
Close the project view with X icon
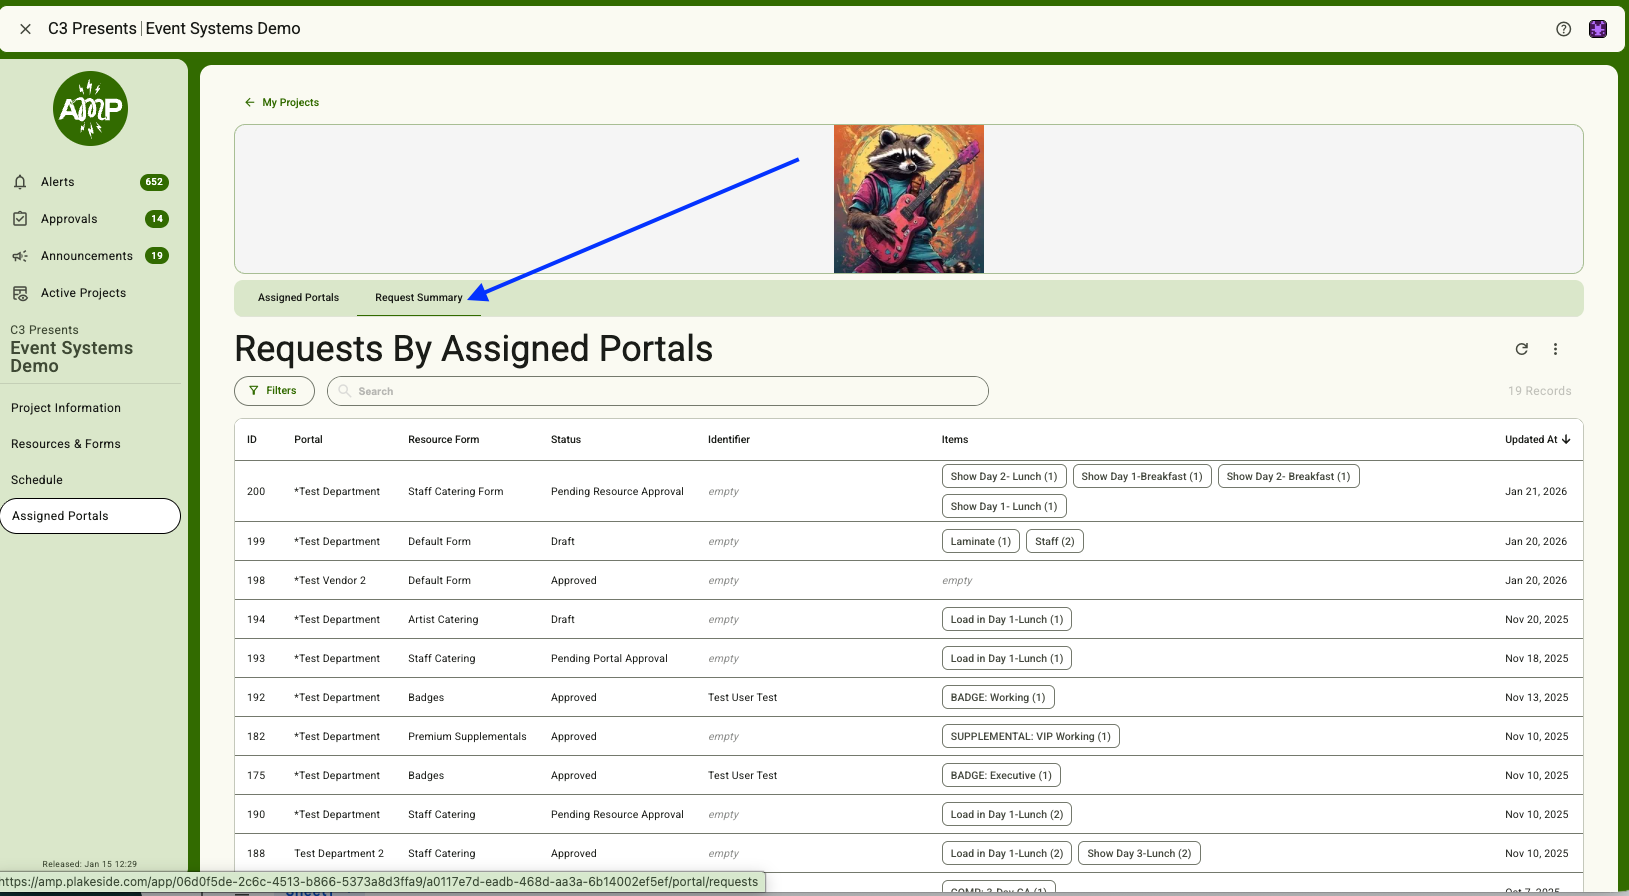25,29
